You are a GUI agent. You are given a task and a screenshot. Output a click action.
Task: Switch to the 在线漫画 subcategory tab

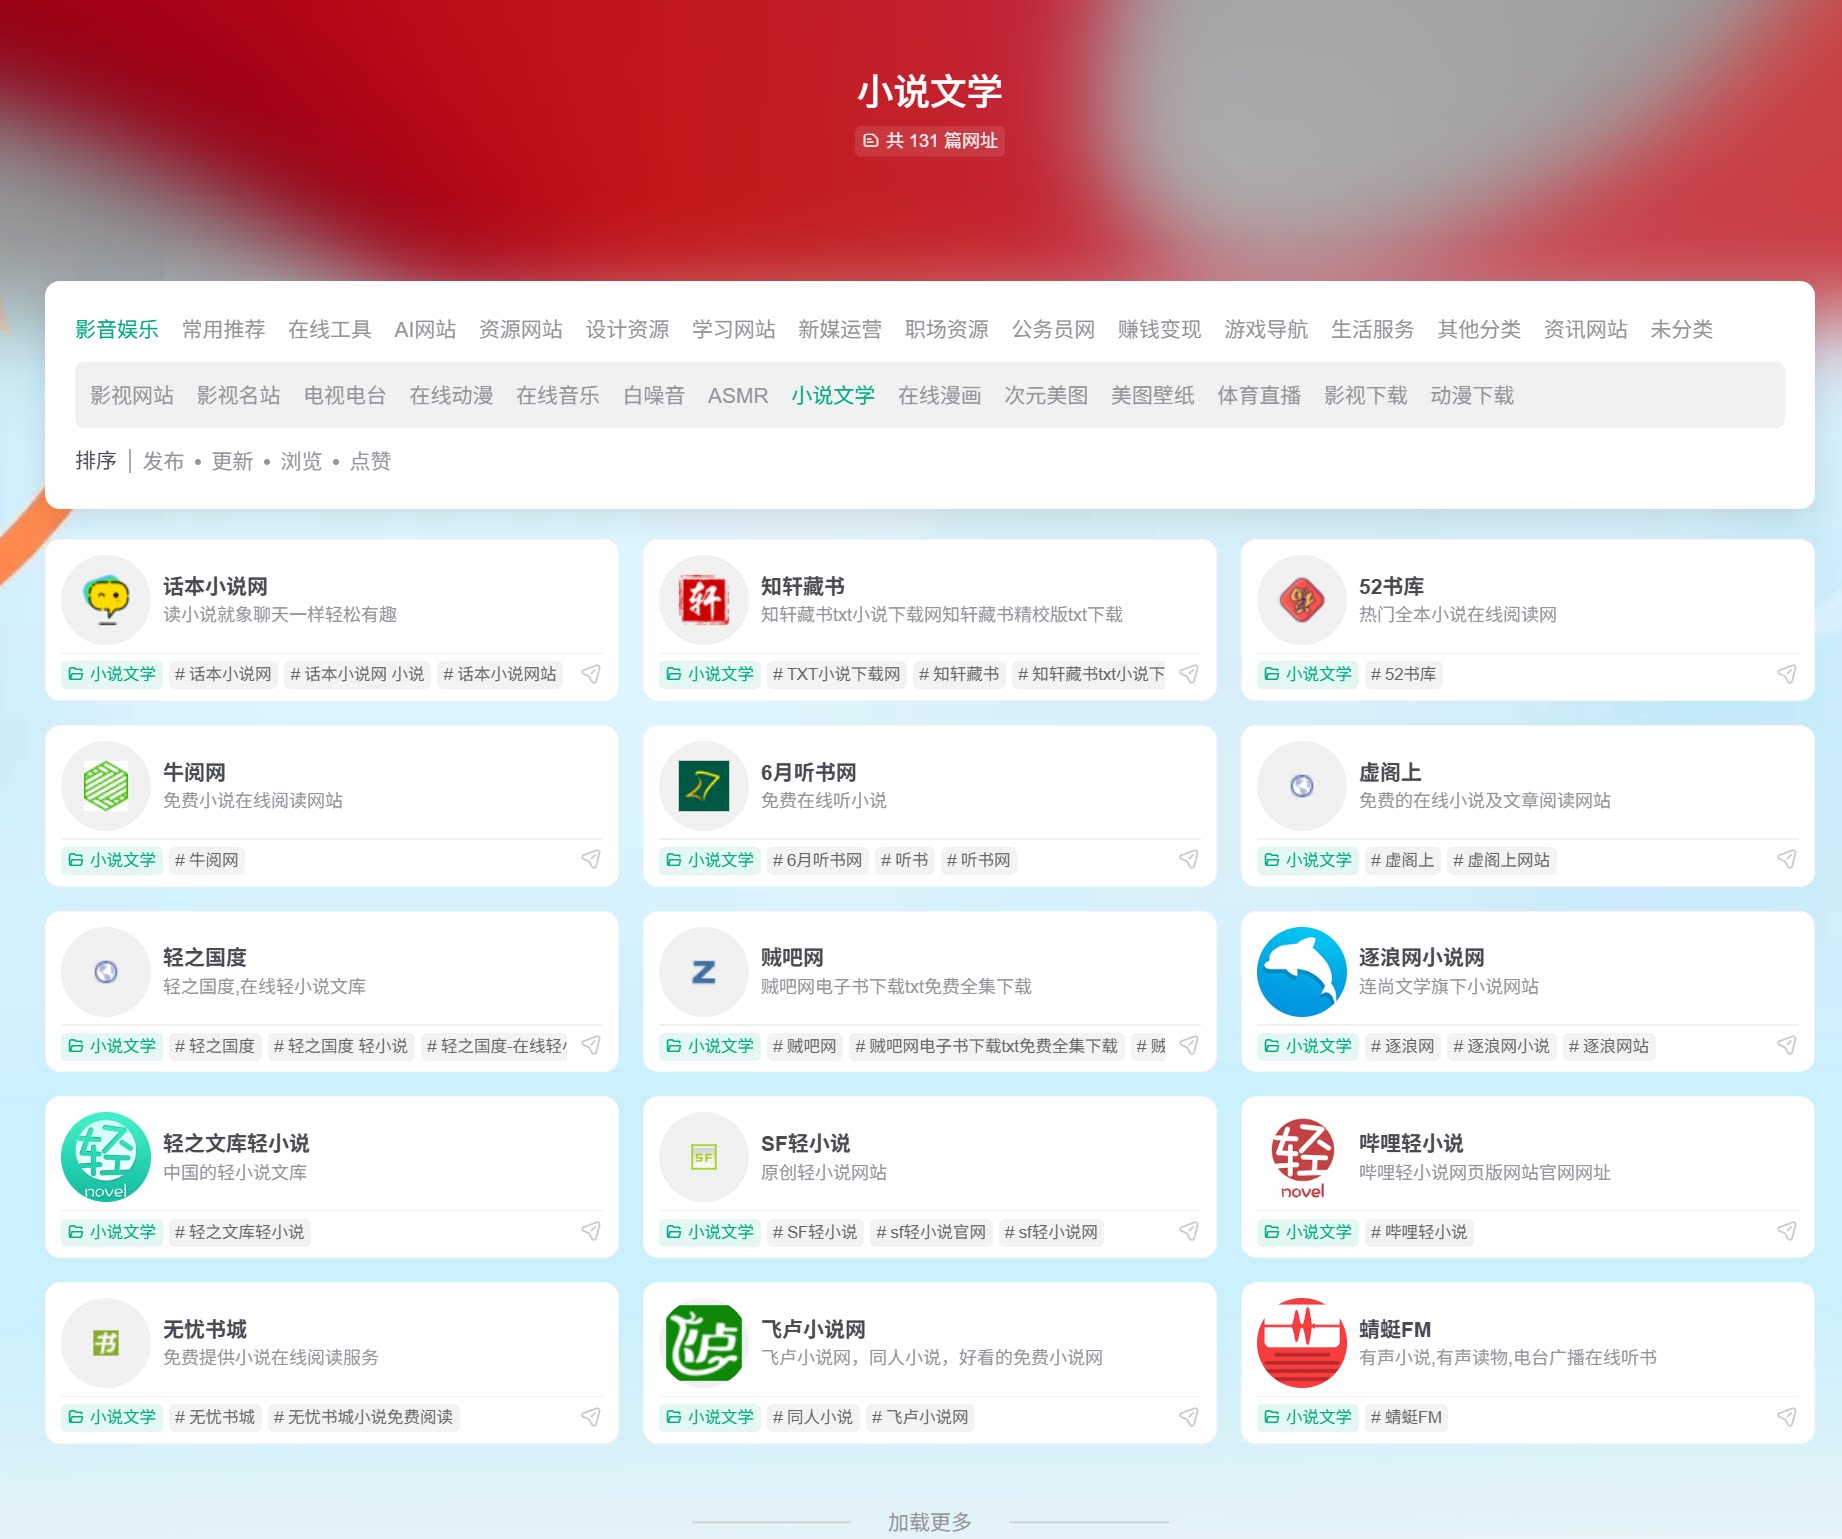(939, 395)
